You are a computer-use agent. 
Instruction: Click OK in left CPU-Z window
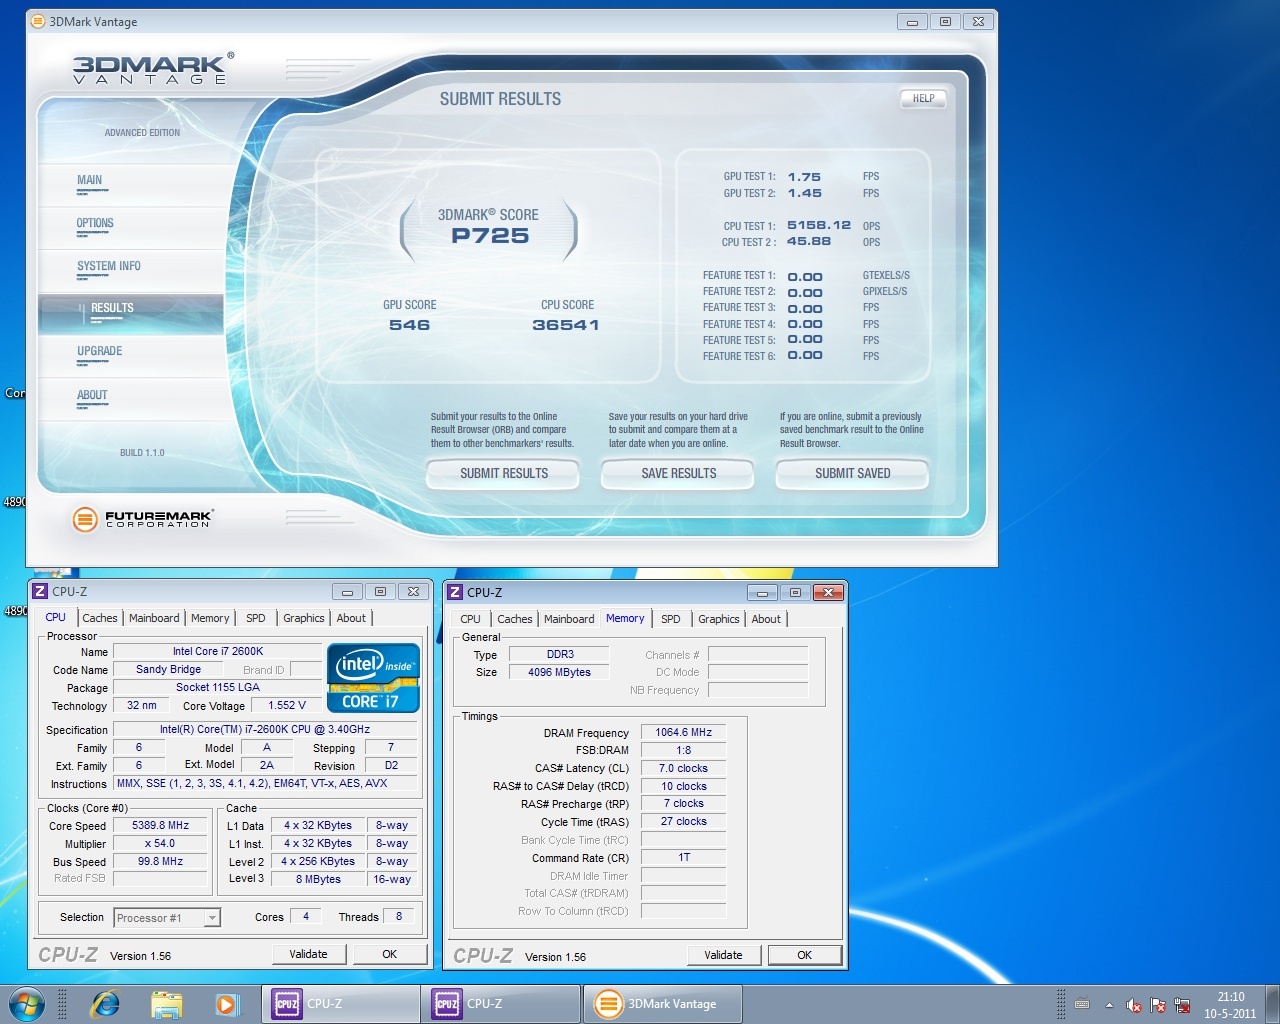tap(390, 954)
